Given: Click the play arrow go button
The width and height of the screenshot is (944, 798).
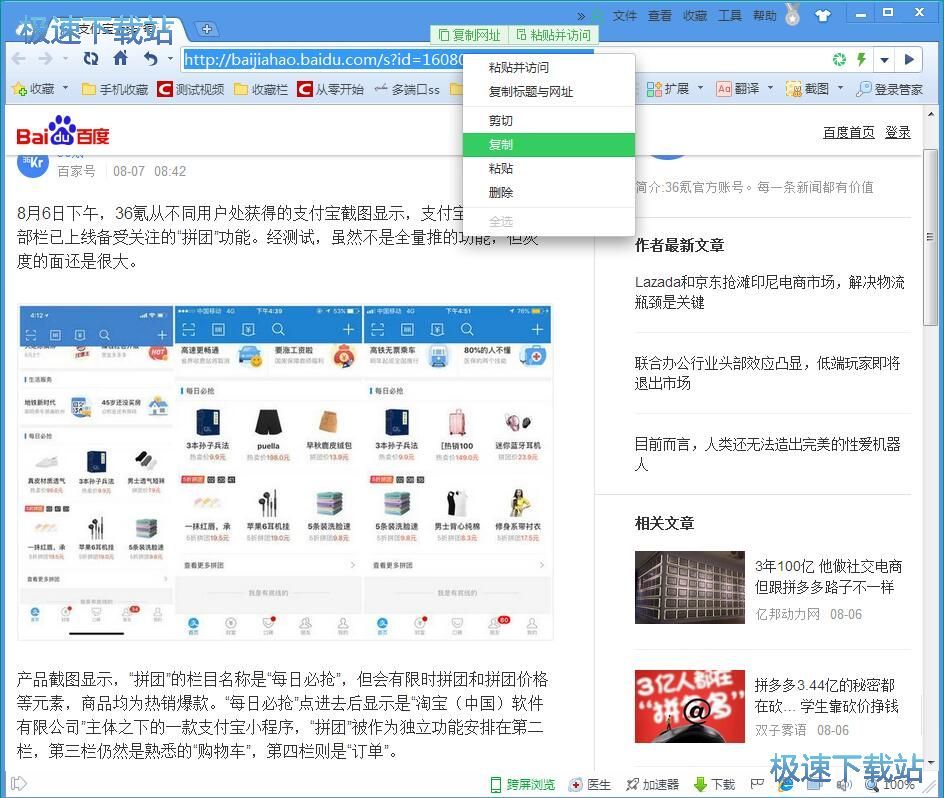Looking at the screenshot, I should (x=909, y=59).
